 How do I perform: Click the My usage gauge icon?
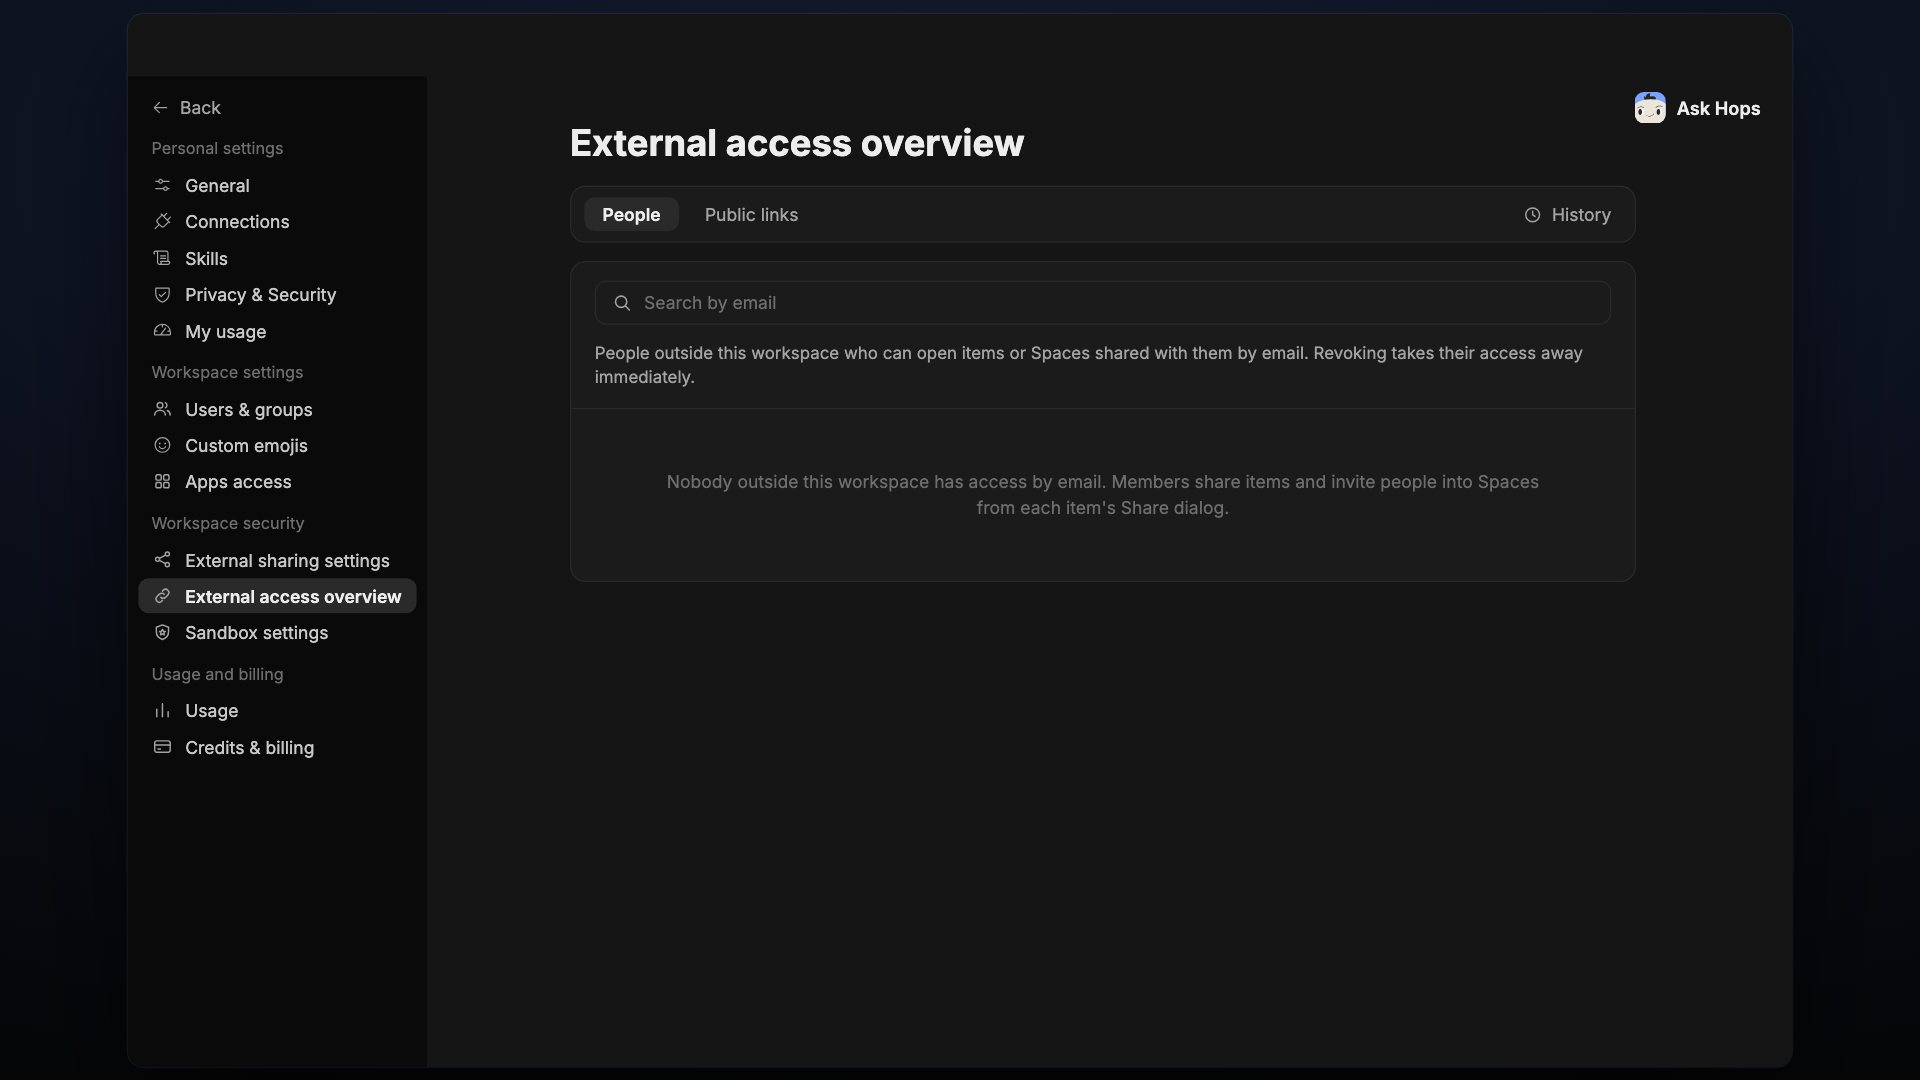coord(162,331)
